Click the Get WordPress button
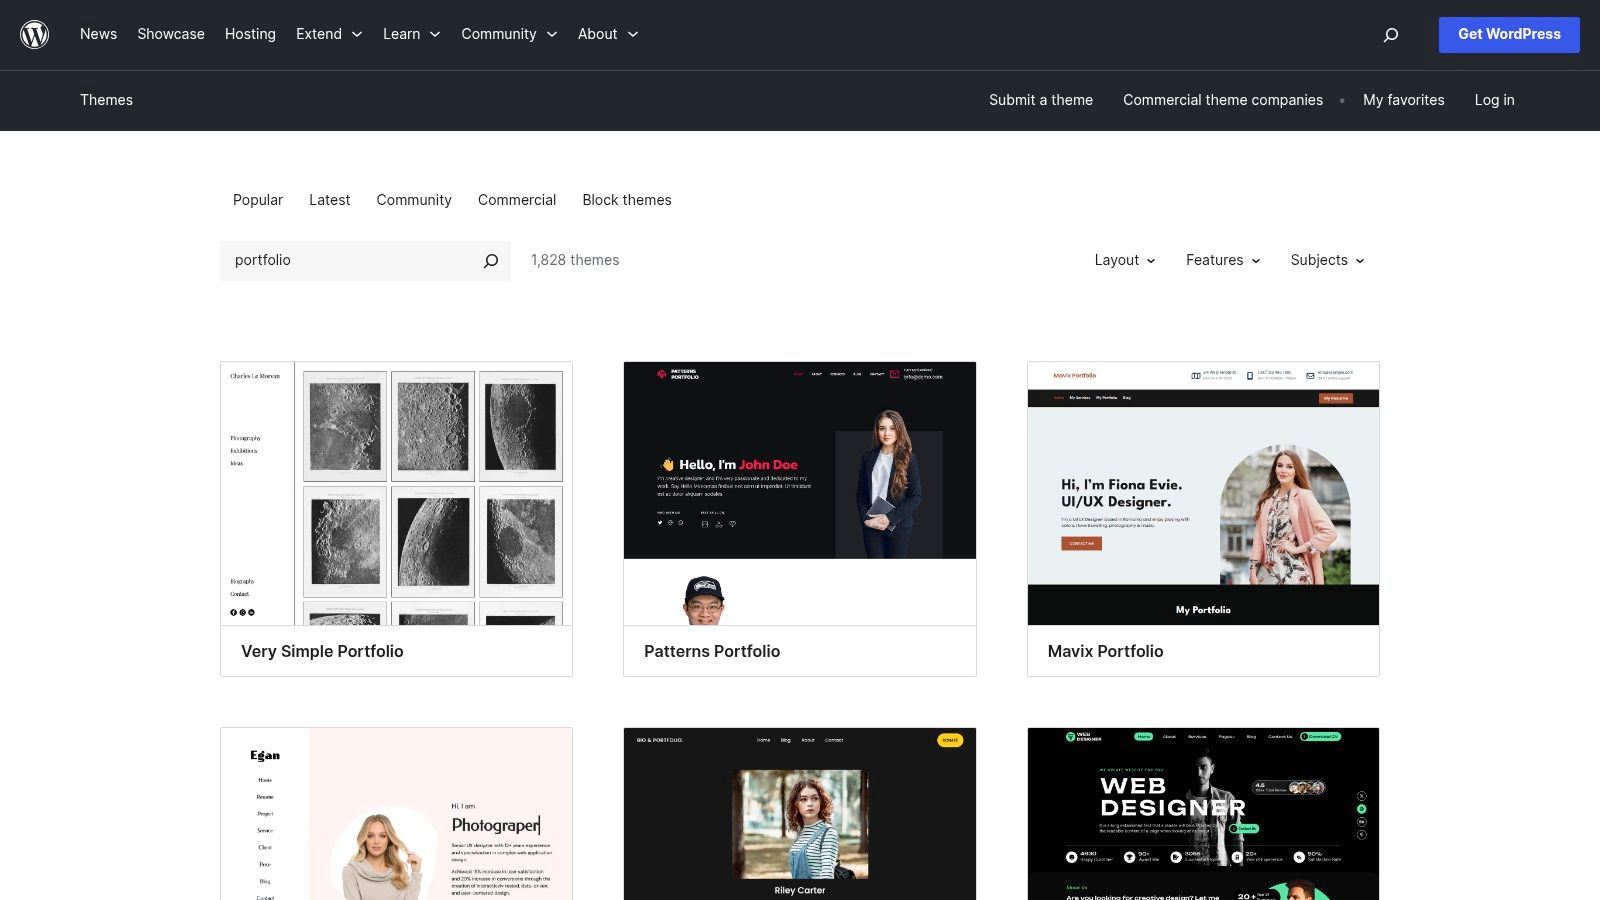 pos(1509,34)
